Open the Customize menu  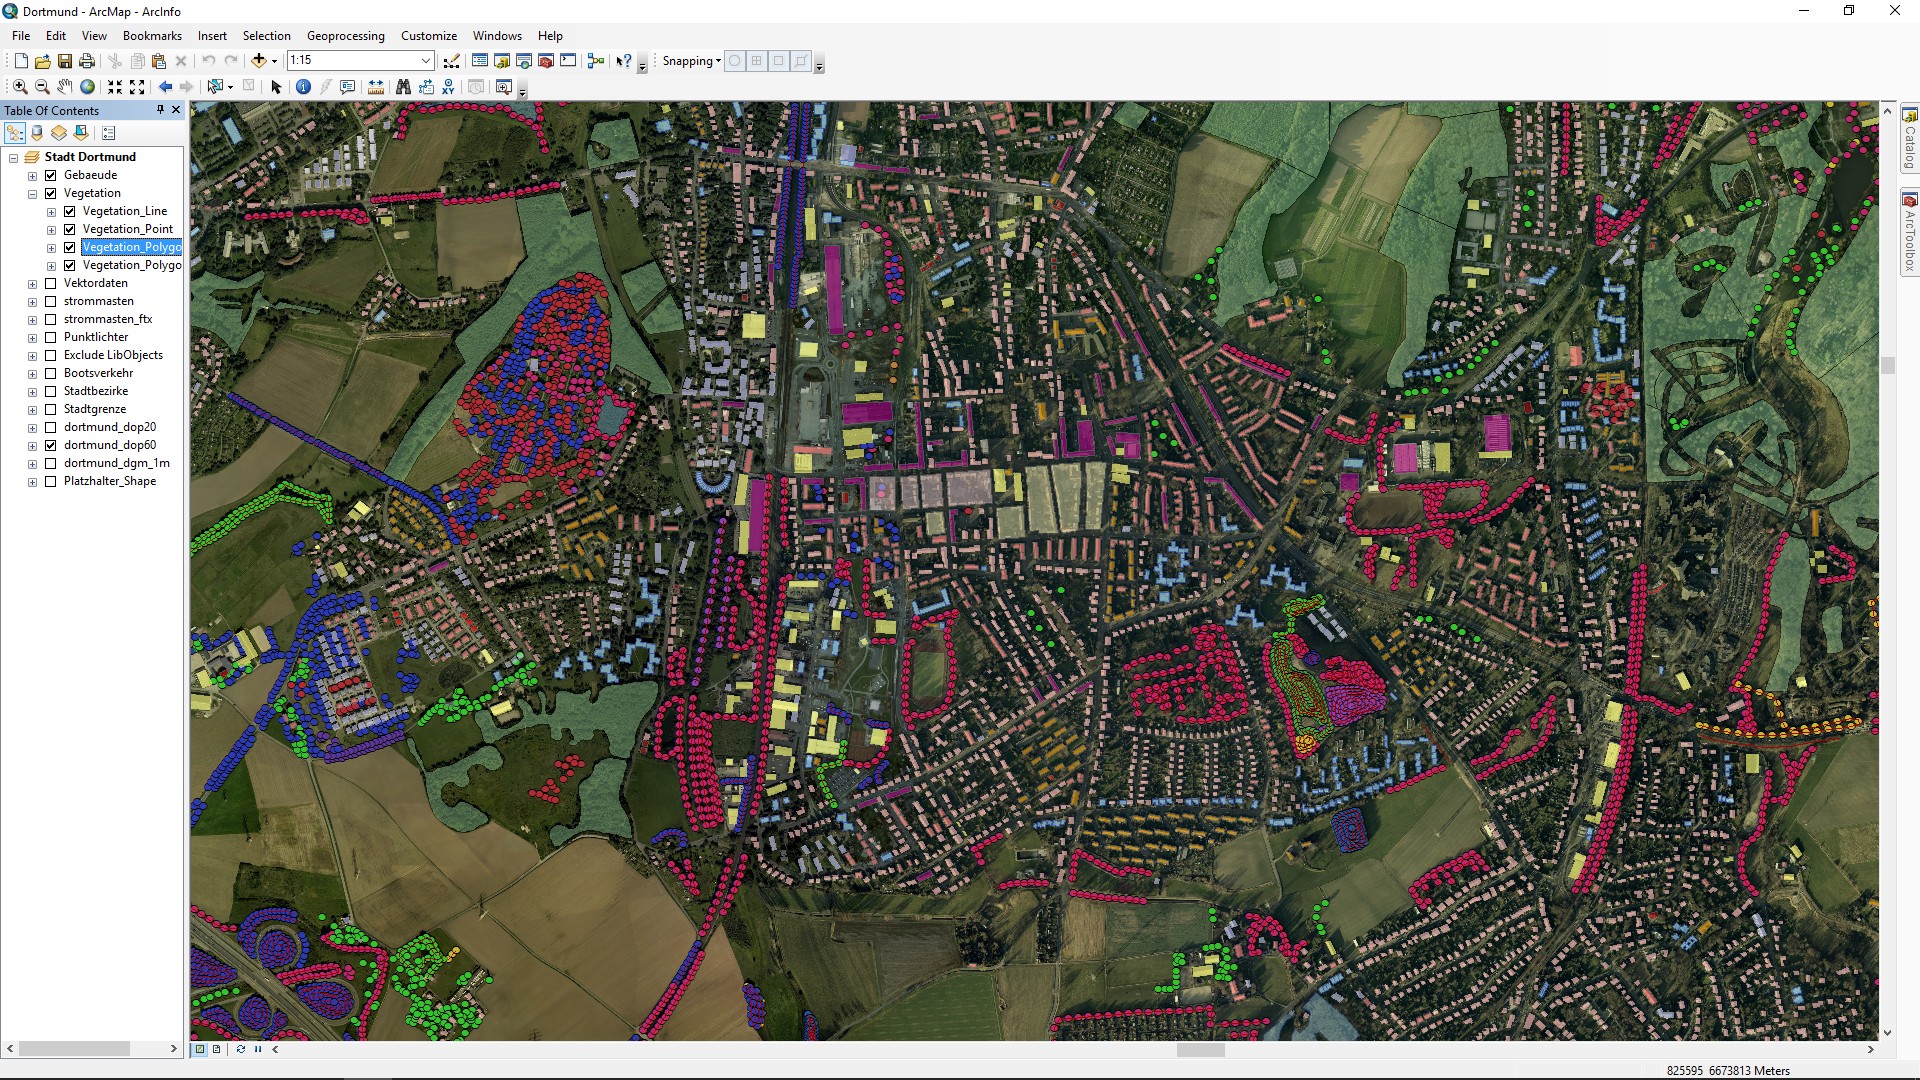tap(429, 35)
